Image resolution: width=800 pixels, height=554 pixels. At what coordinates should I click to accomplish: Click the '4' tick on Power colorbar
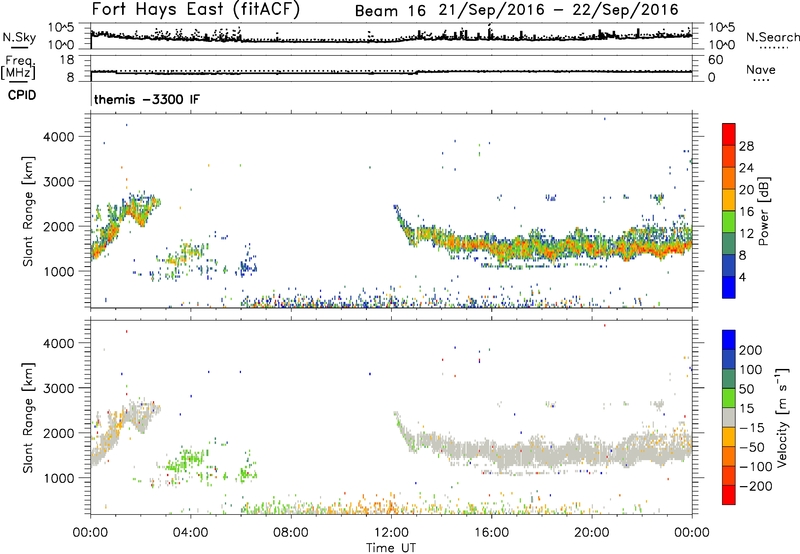tap(742, 277)
